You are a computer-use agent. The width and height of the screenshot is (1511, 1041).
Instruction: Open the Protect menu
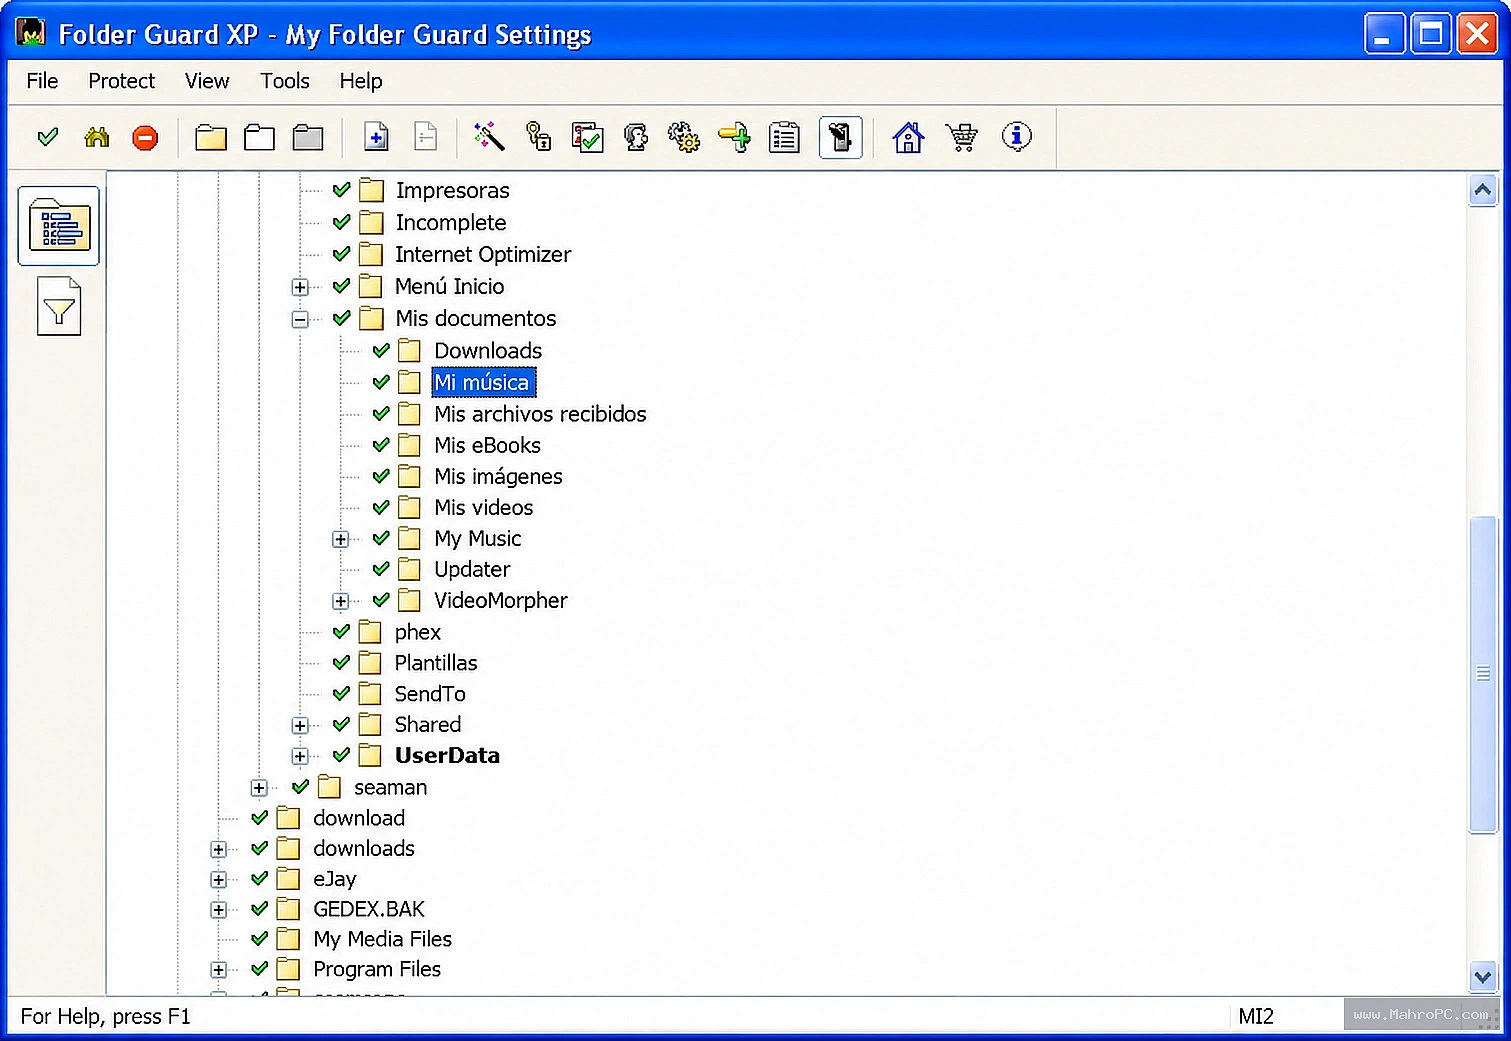tap(121, 81)
